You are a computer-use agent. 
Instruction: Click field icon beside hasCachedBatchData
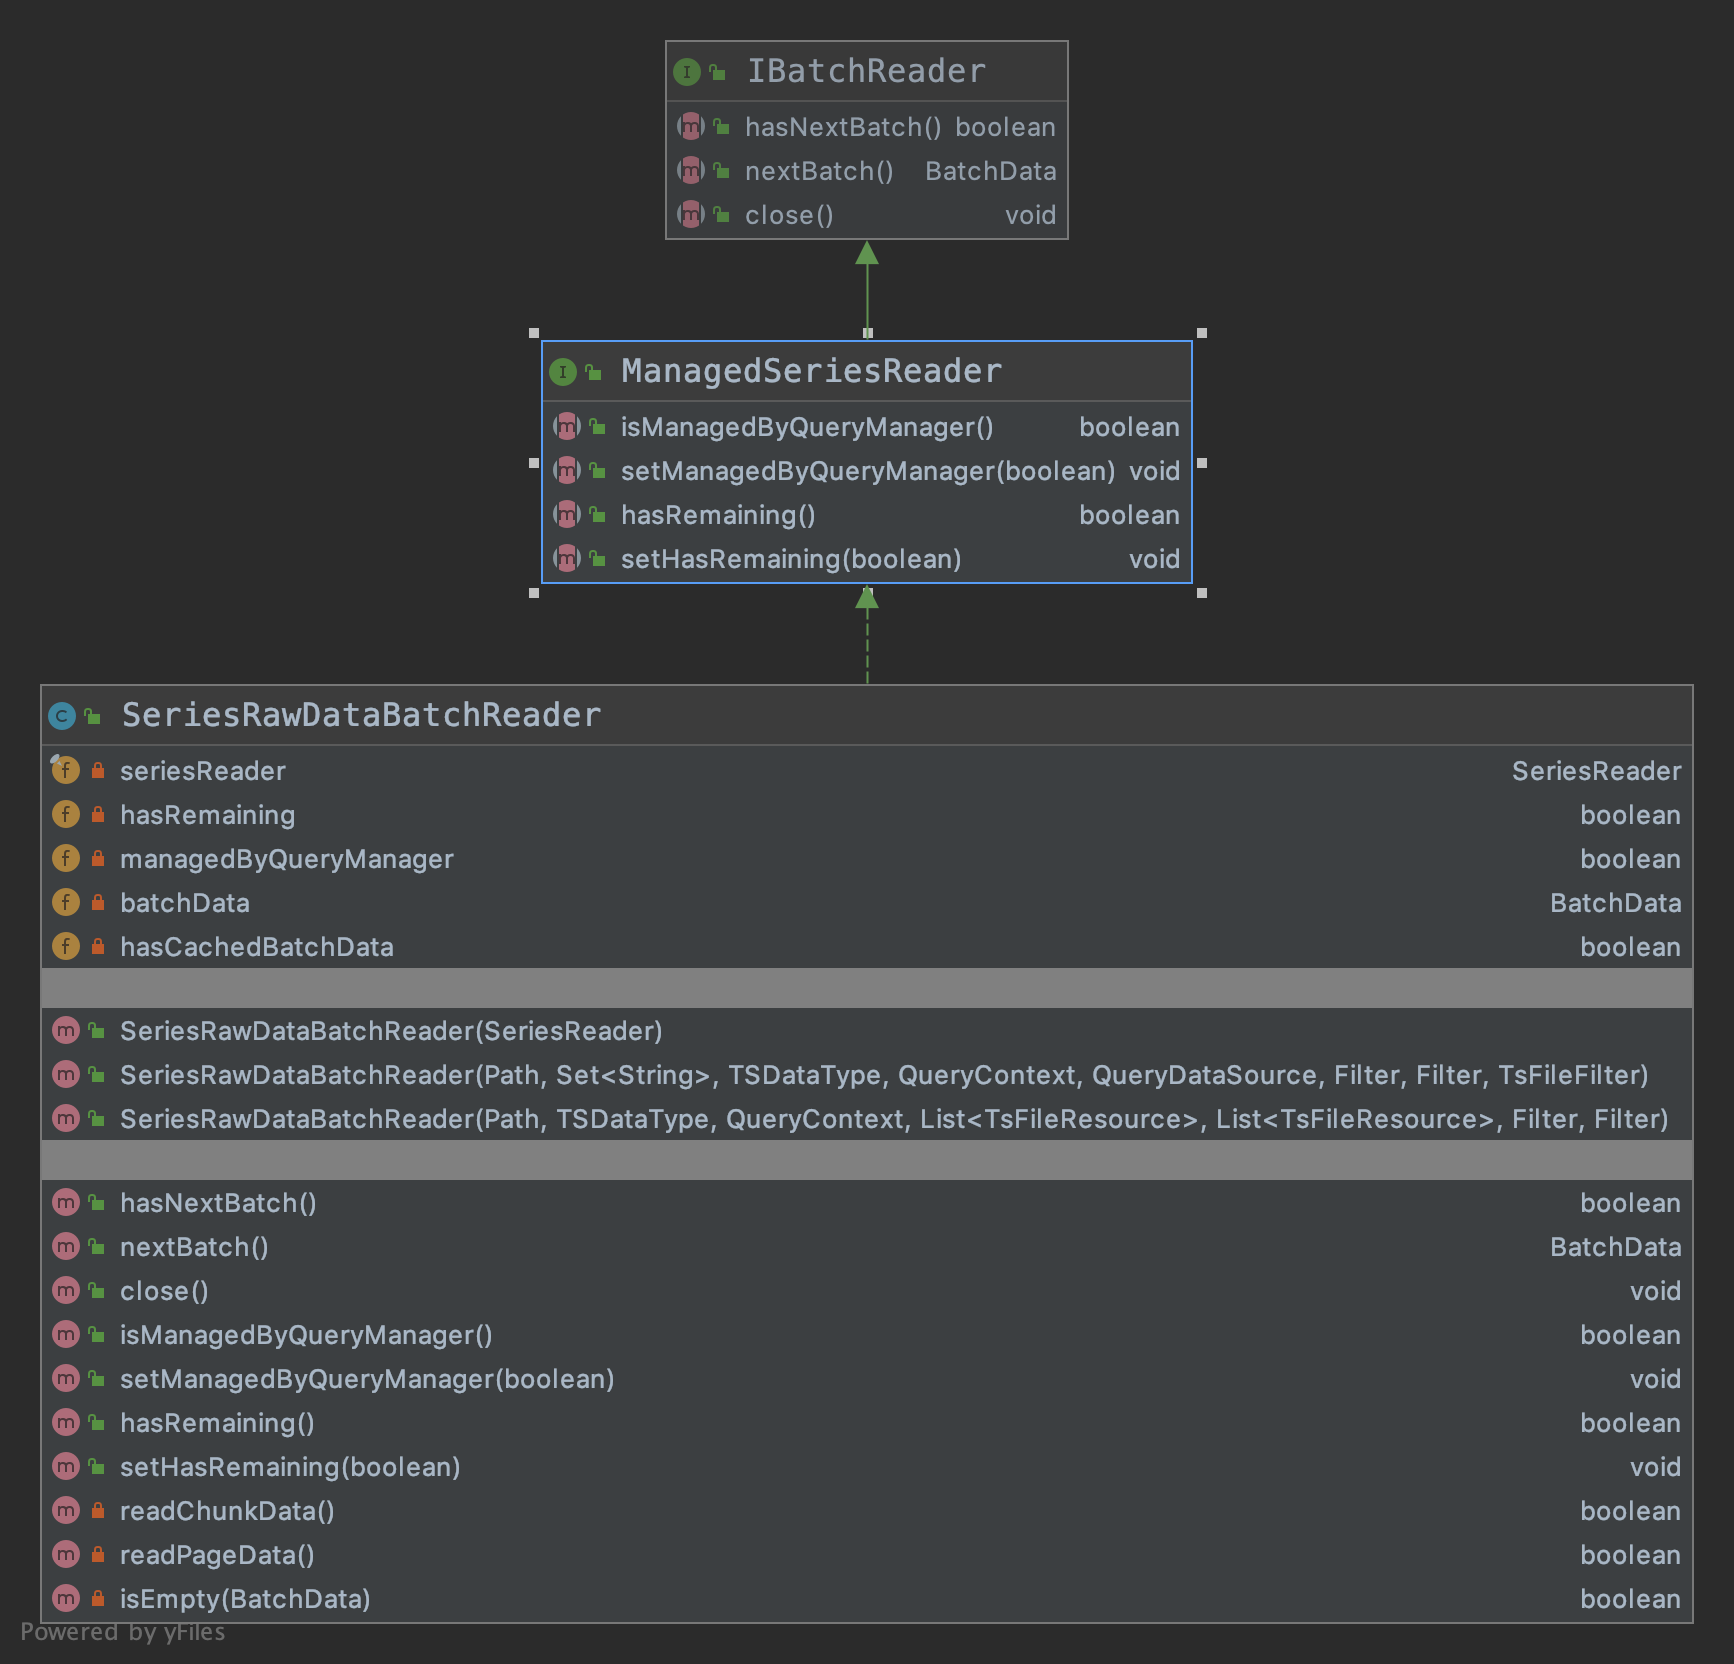(65, 946)
